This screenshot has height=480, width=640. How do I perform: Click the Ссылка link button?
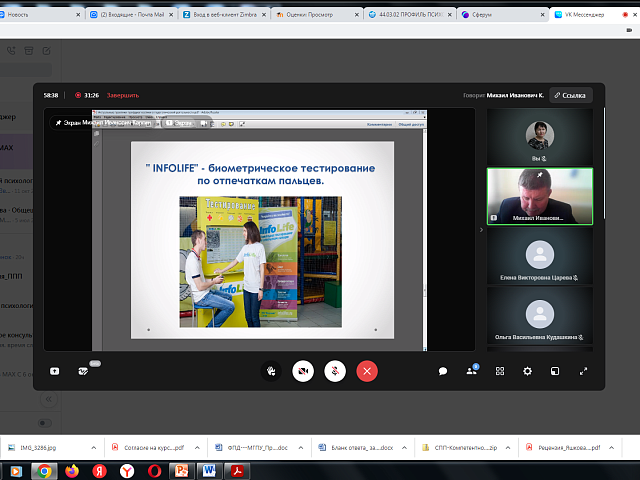pyautogui.click(x=570, y=95)
